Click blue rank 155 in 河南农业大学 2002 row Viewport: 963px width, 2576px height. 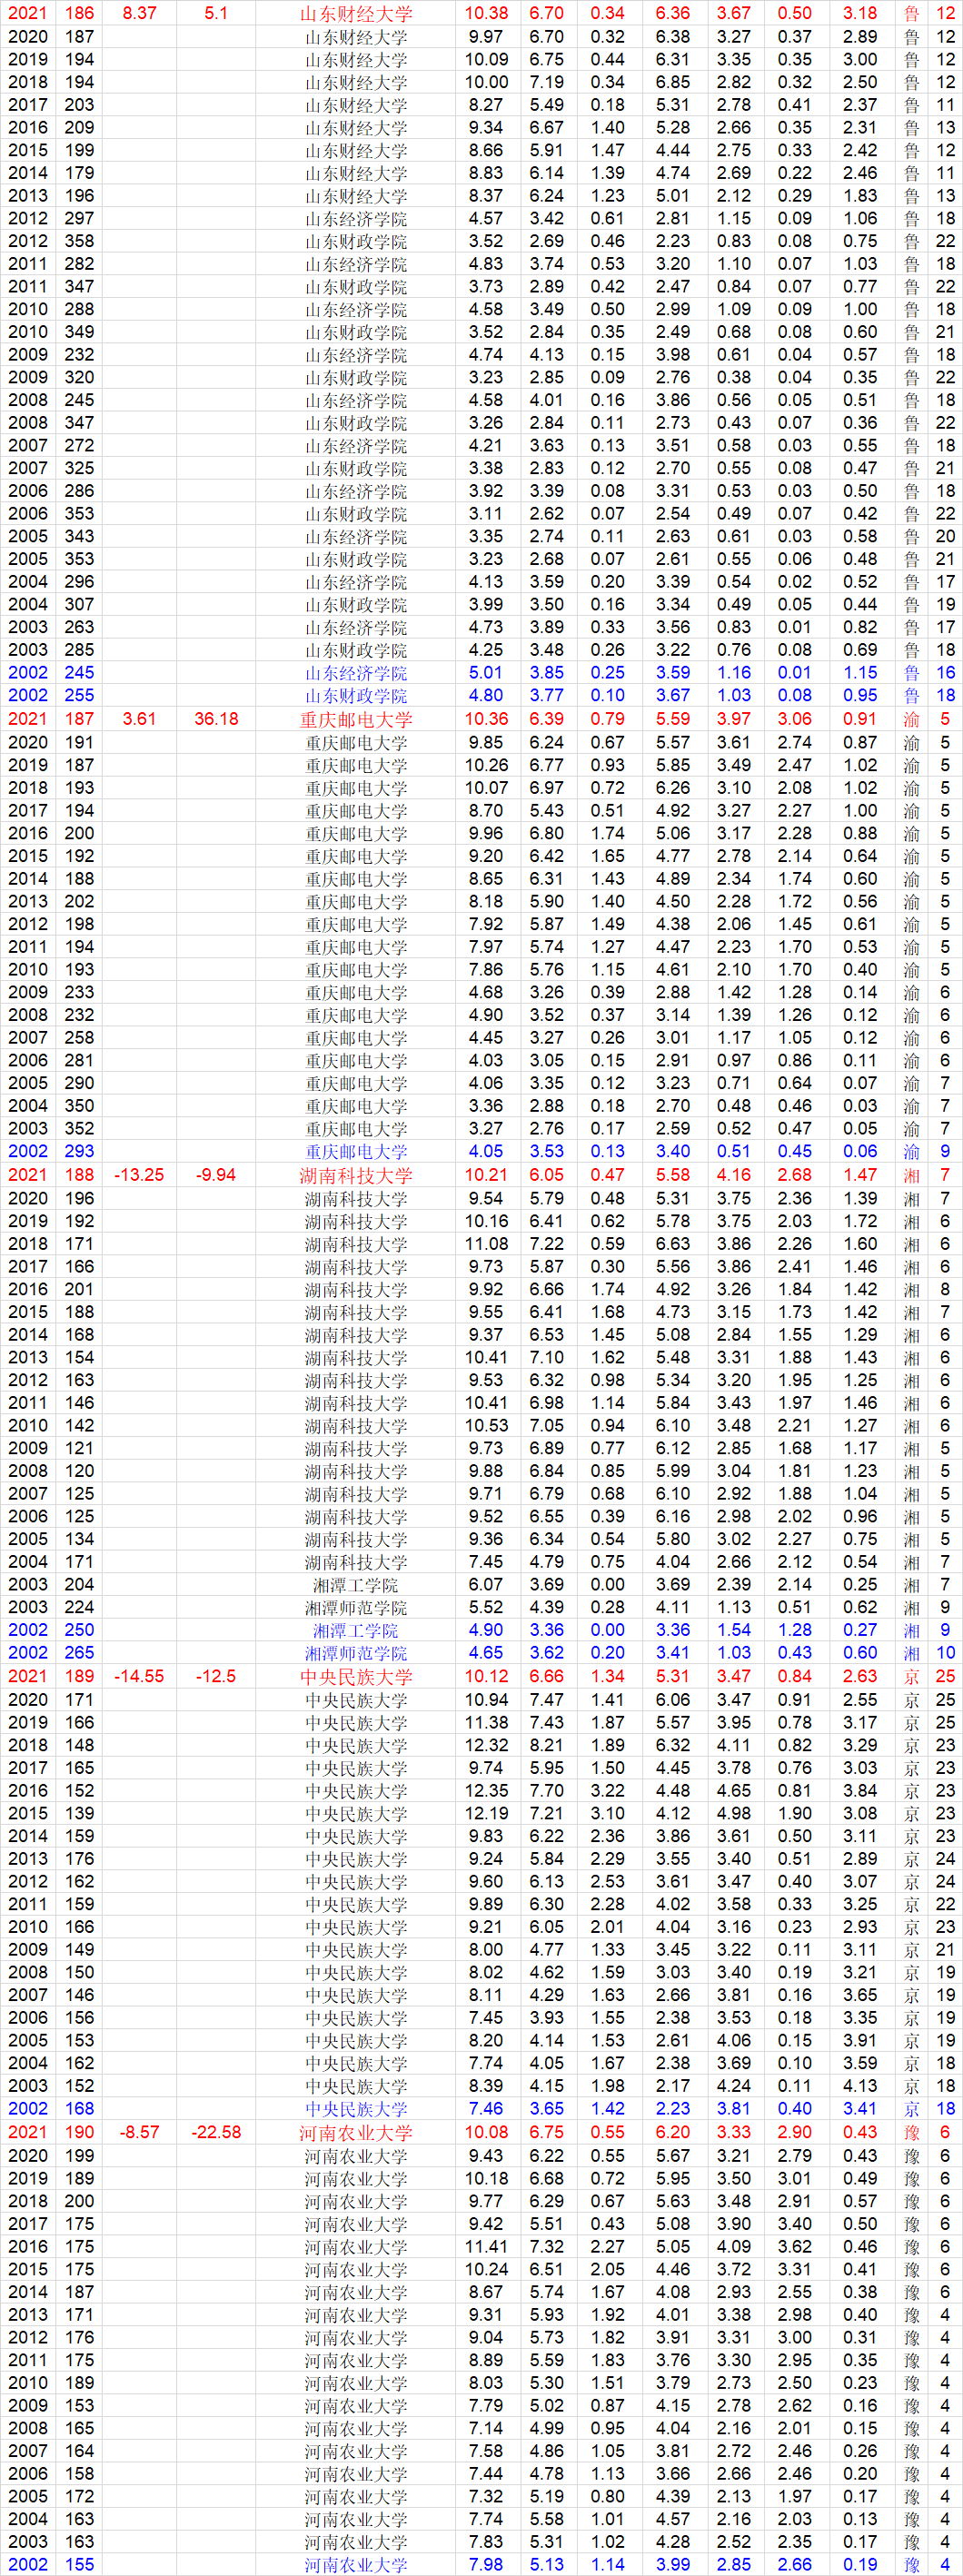coord(79,2565)
